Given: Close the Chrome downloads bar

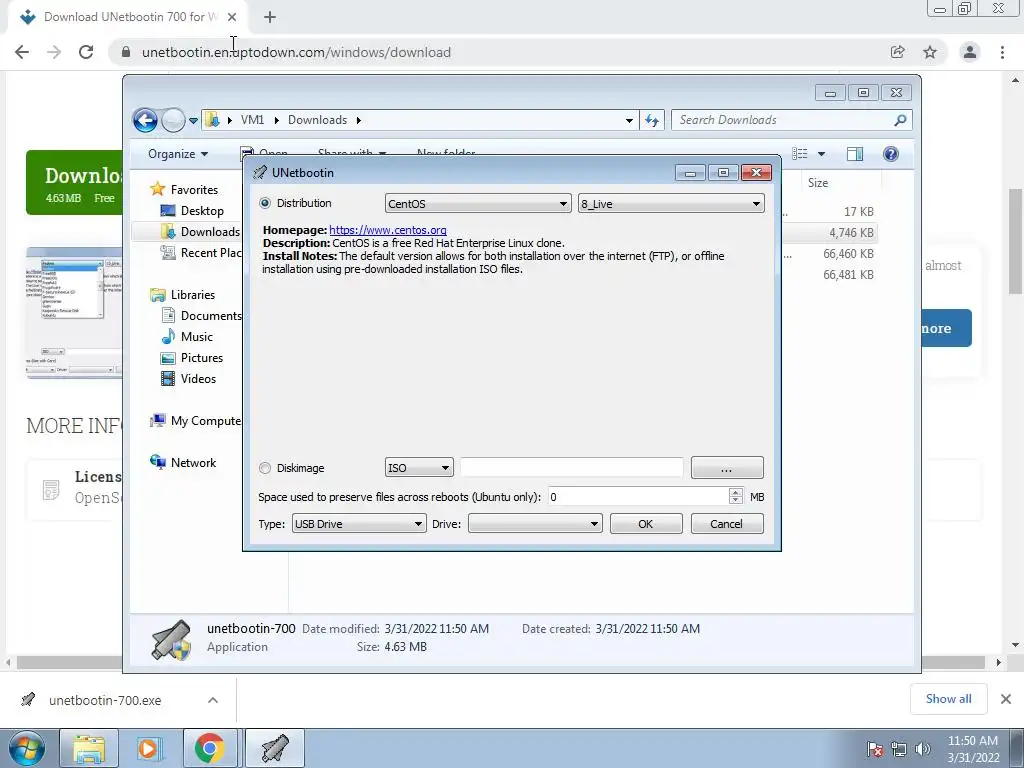Looking at the screenshot, I should (1006, 699).
